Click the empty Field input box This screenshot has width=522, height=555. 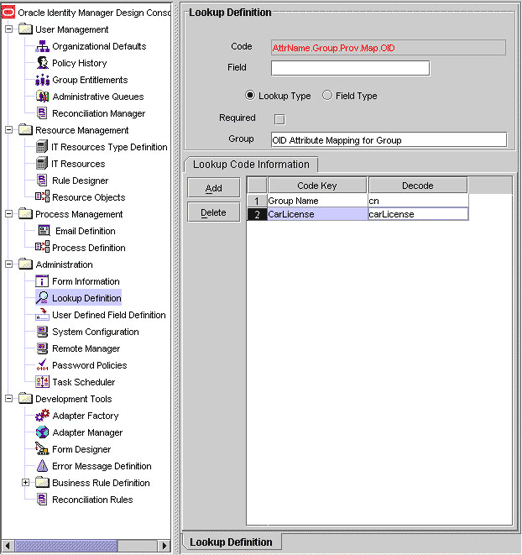point(350,68)
